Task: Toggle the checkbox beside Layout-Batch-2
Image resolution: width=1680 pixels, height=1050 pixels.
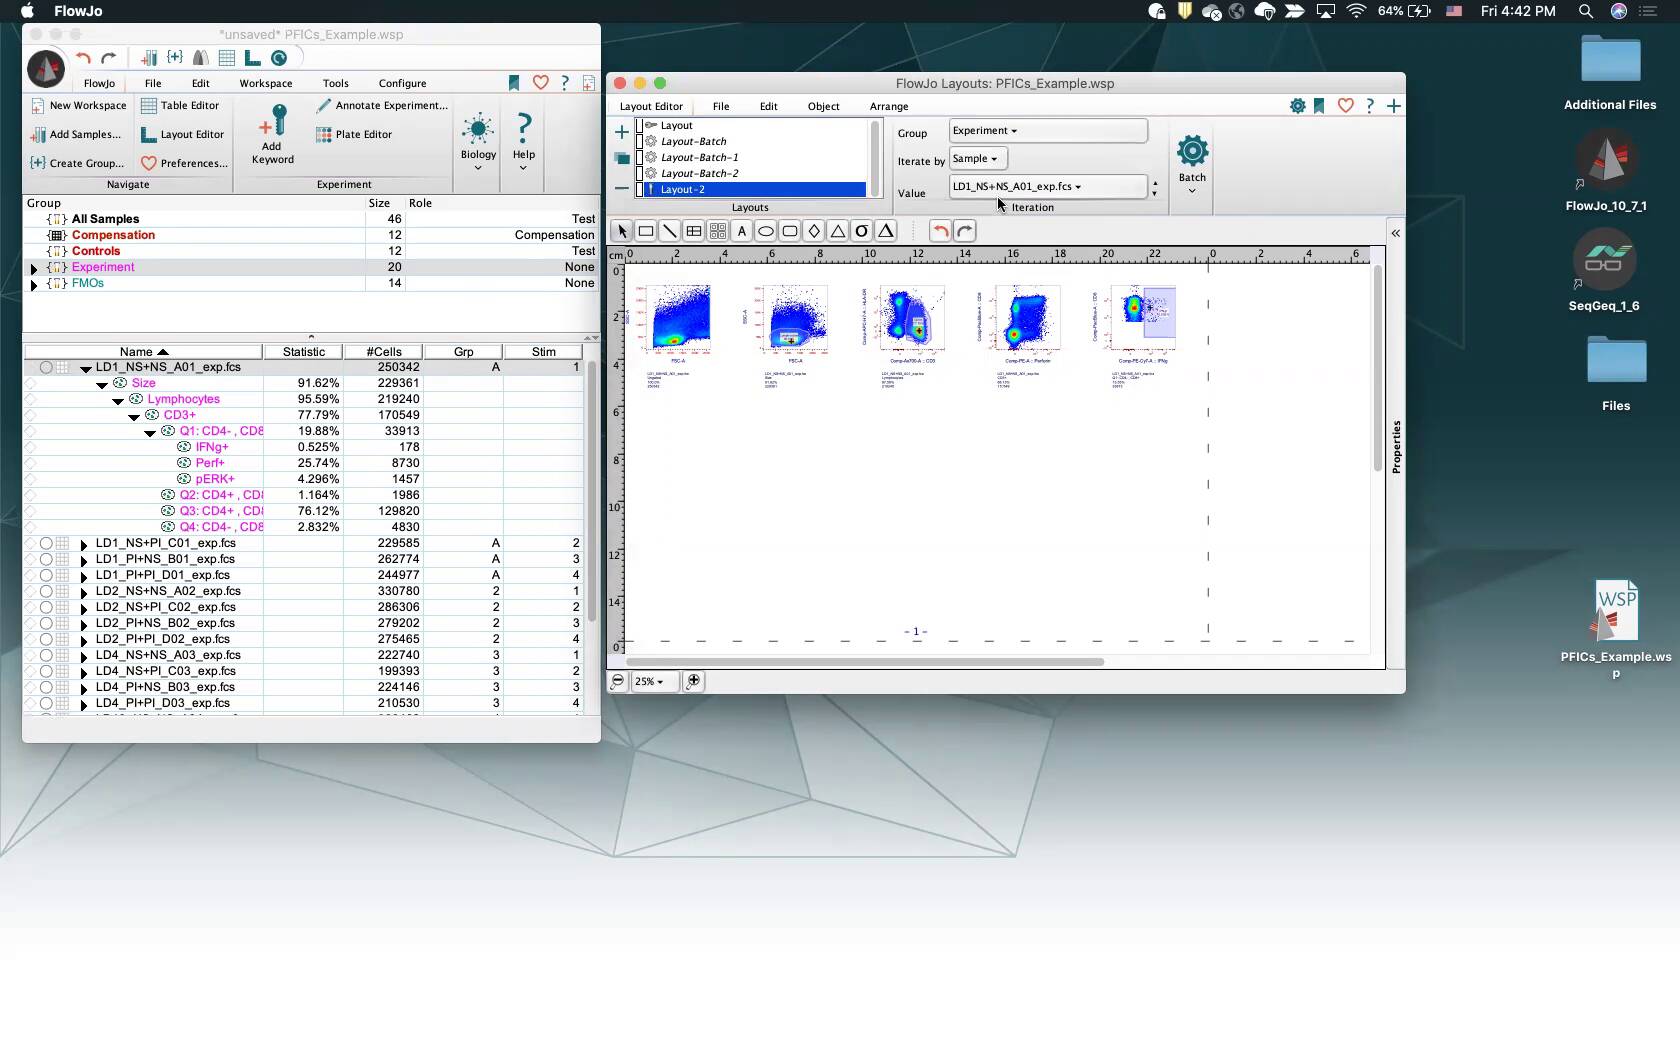Action: click(640, 173)
